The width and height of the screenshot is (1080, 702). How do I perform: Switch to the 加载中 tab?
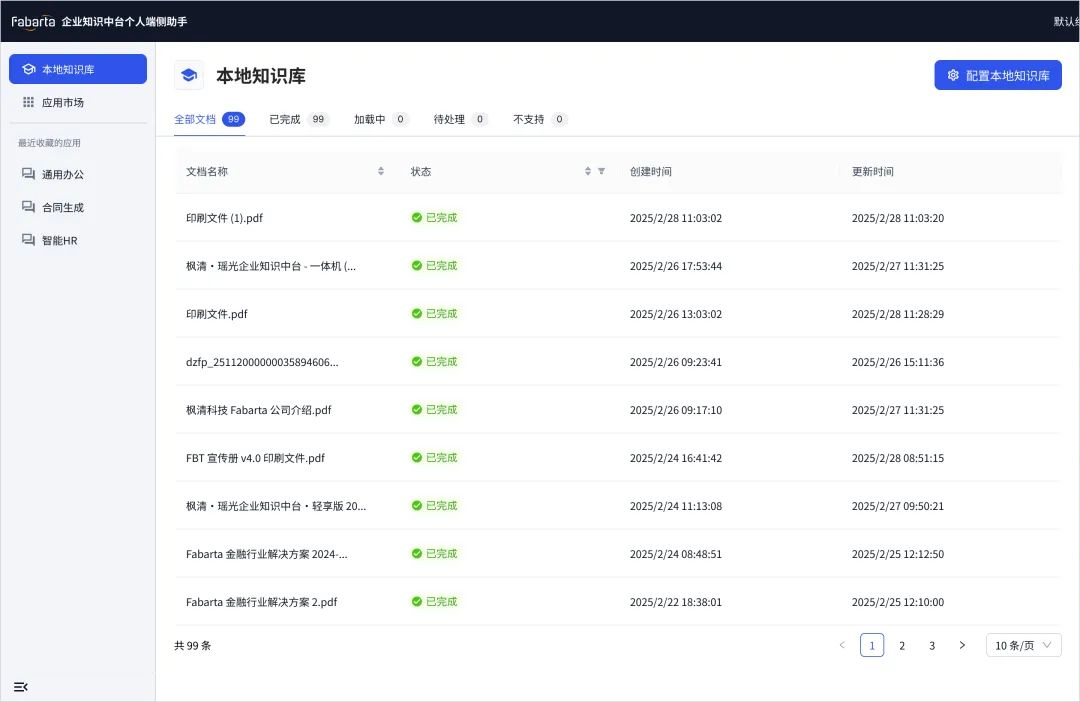coord(381,119)
